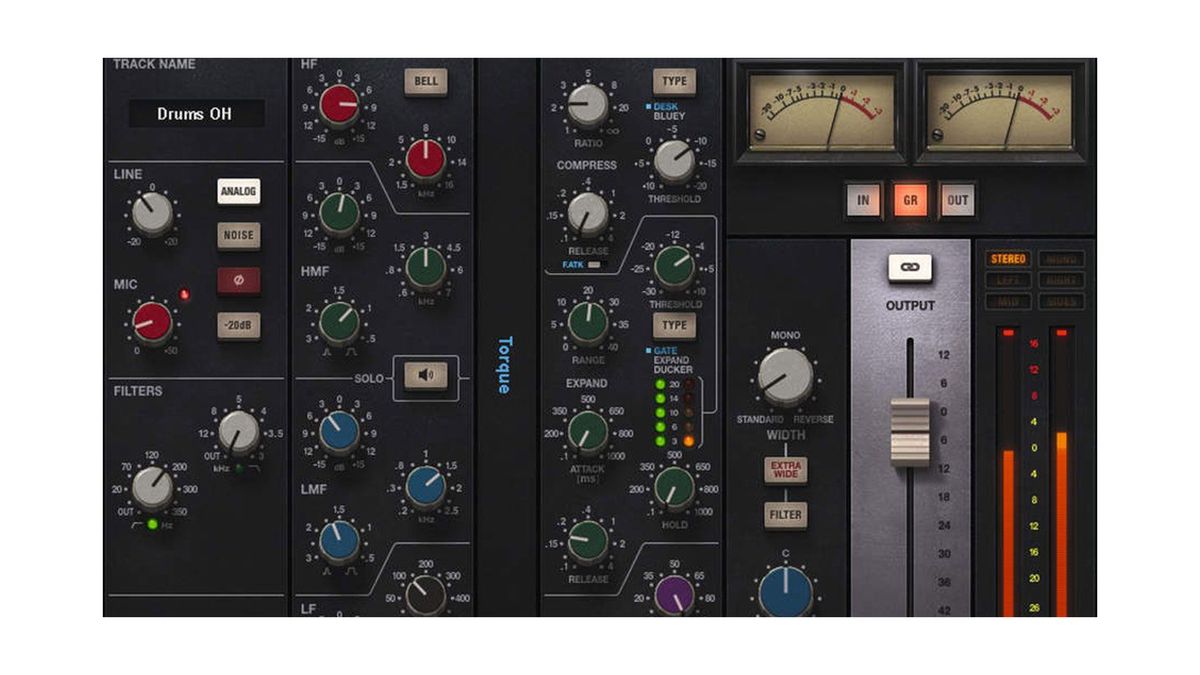Toggle ANALOG mode on
The image size is (1200, 675).
click(x=237, y=192)
